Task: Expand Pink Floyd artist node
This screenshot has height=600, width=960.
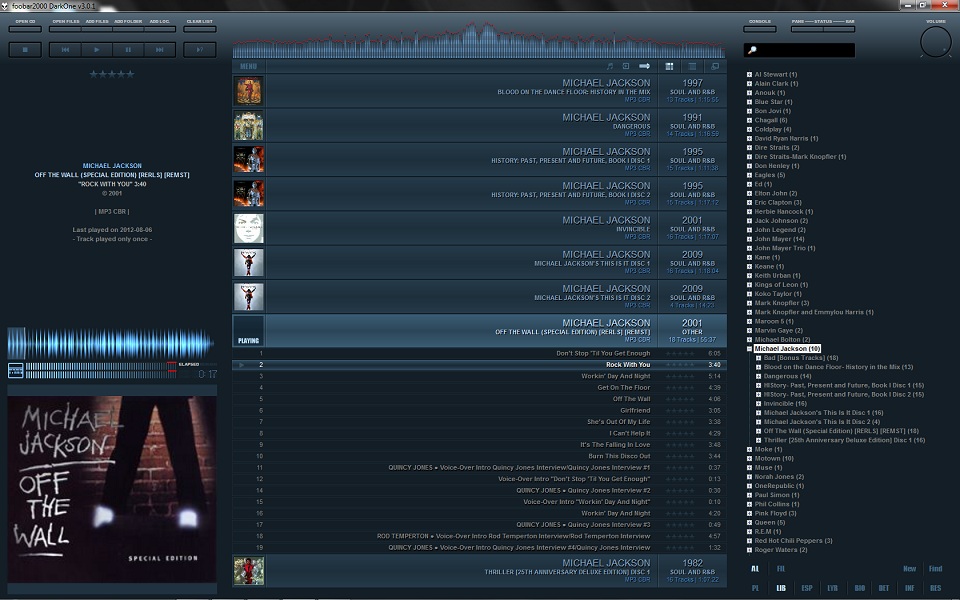Action: 749,513
